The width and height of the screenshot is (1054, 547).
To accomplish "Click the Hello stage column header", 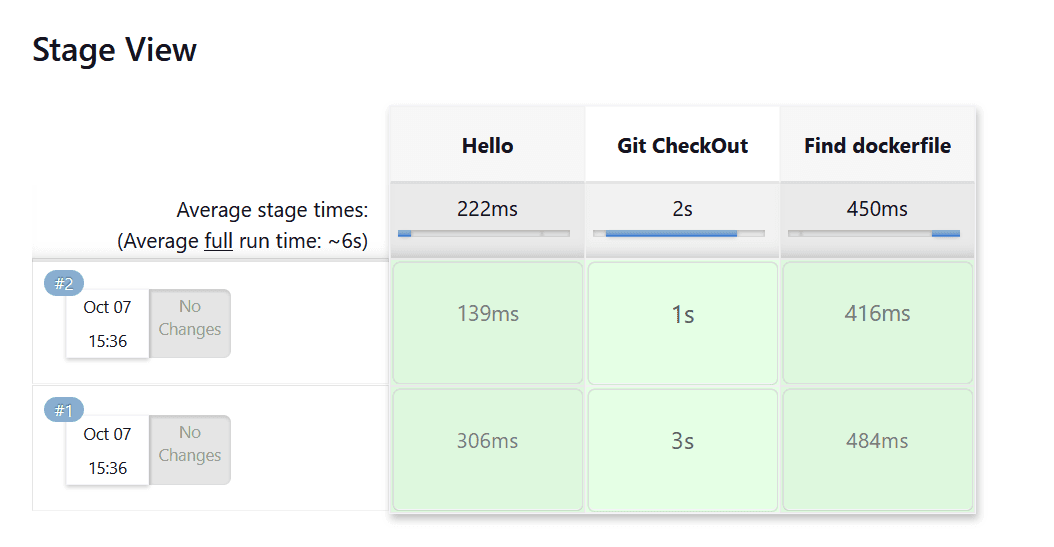I will 487,145.
